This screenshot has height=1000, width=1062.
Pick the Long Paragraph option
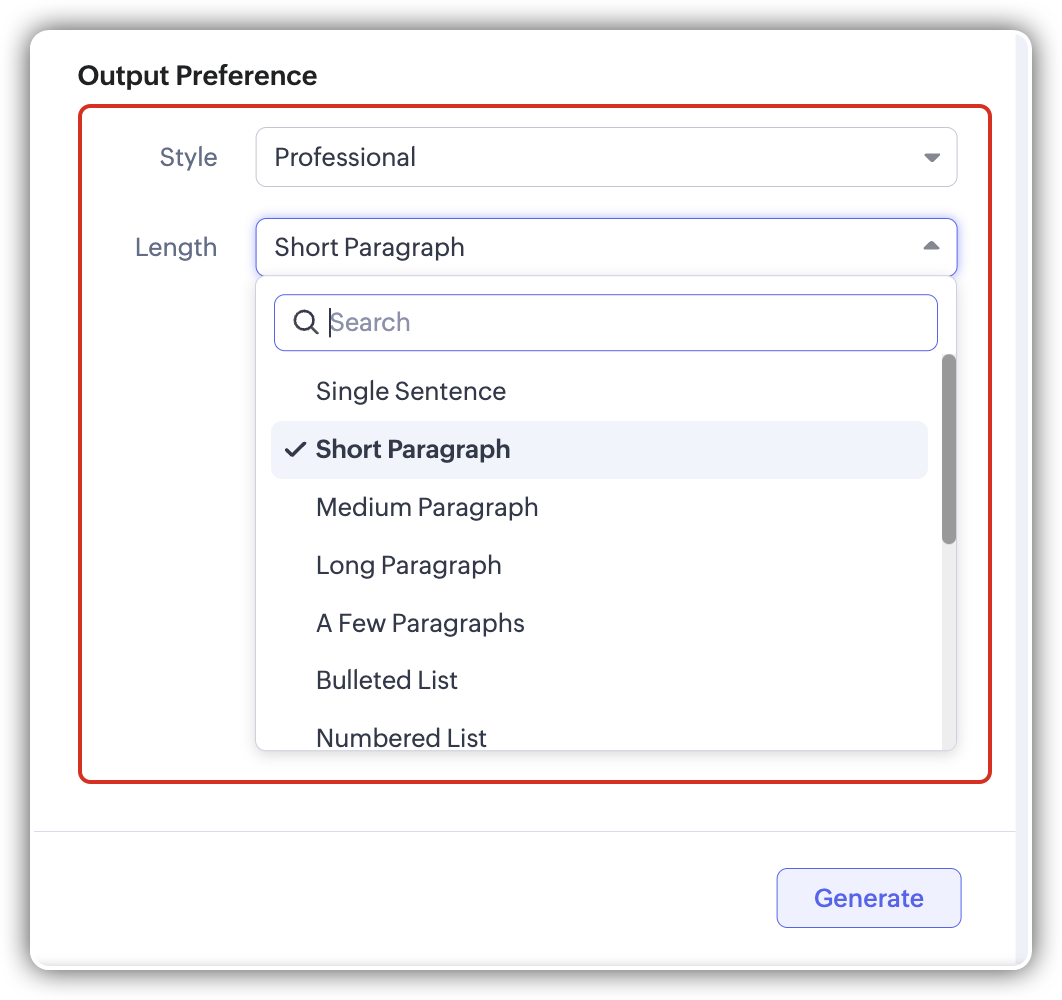[409, 565]
